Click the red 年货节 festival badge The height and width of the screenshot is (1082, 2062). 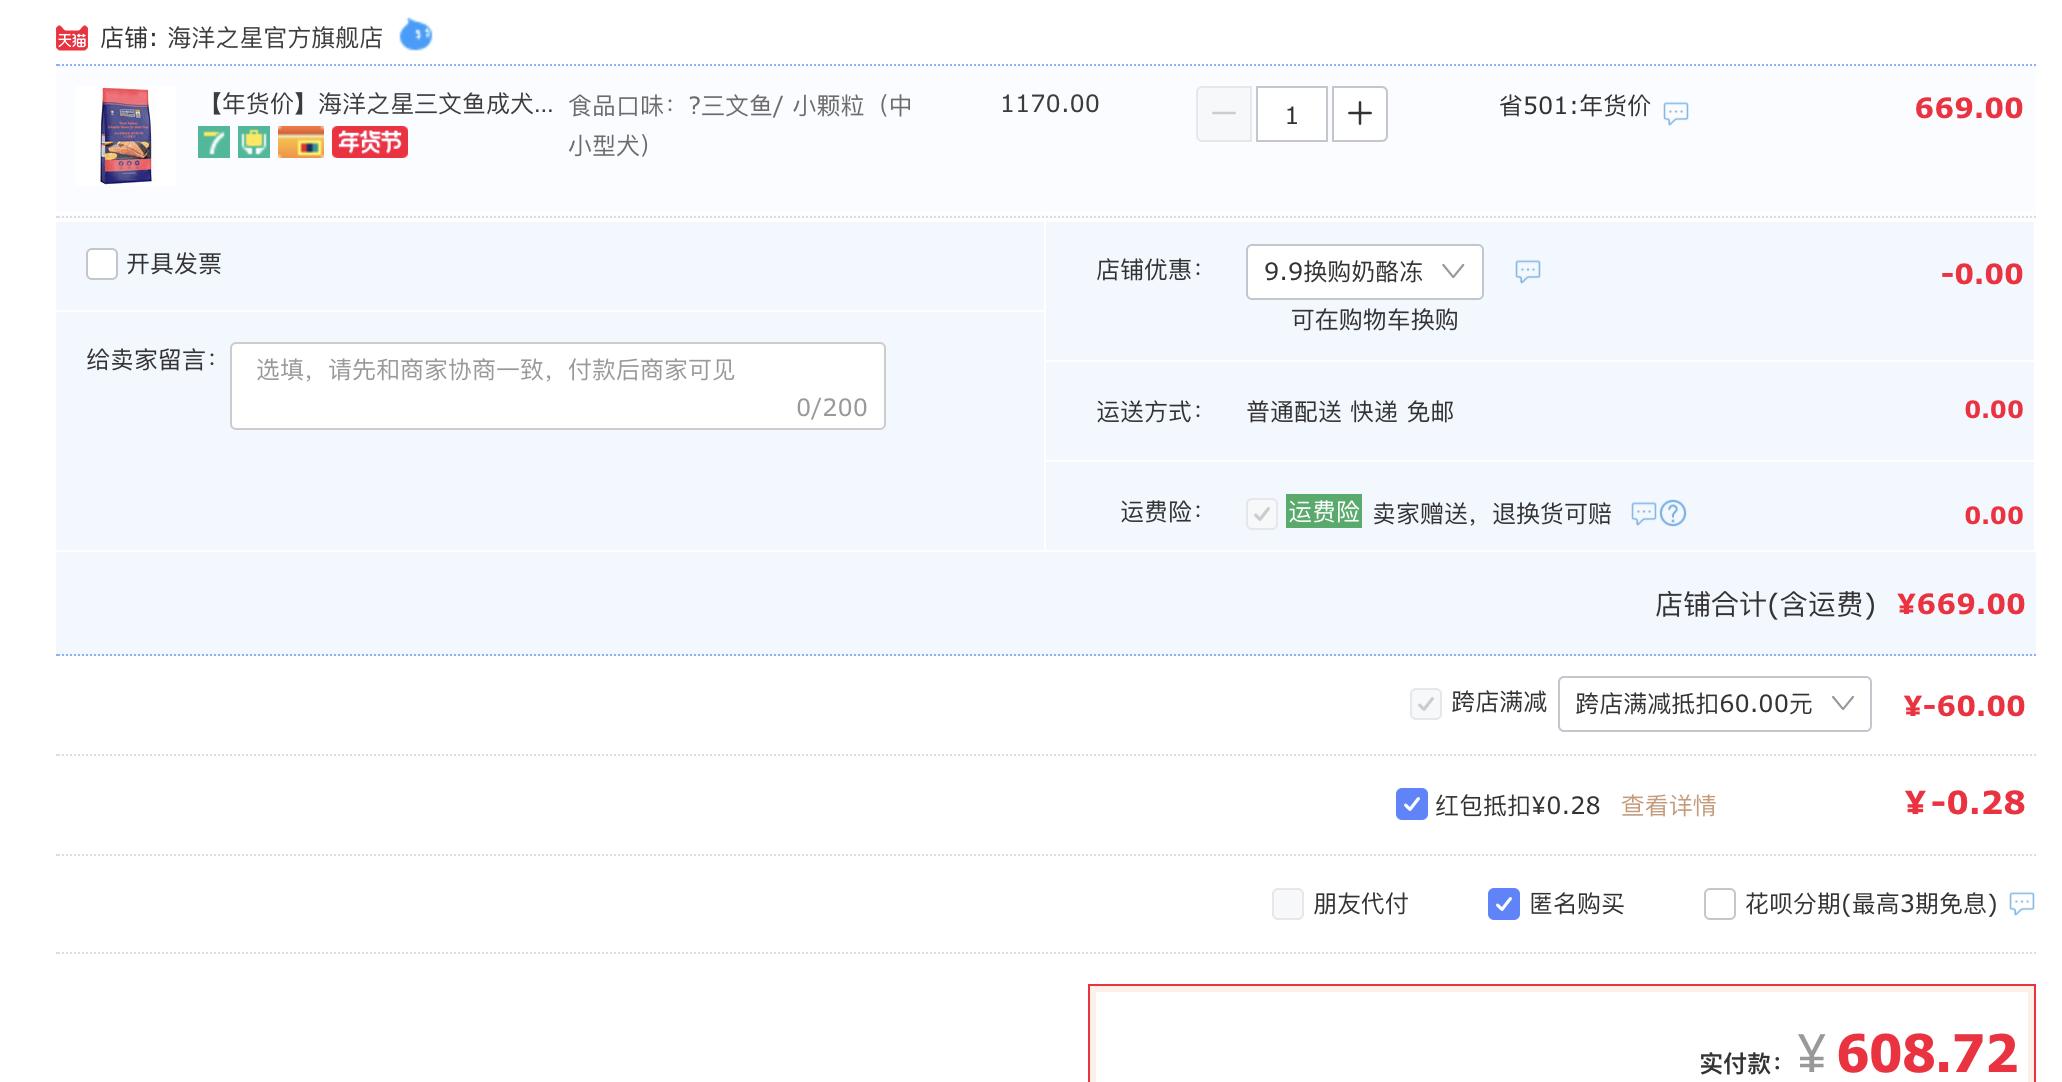[369, 143]
